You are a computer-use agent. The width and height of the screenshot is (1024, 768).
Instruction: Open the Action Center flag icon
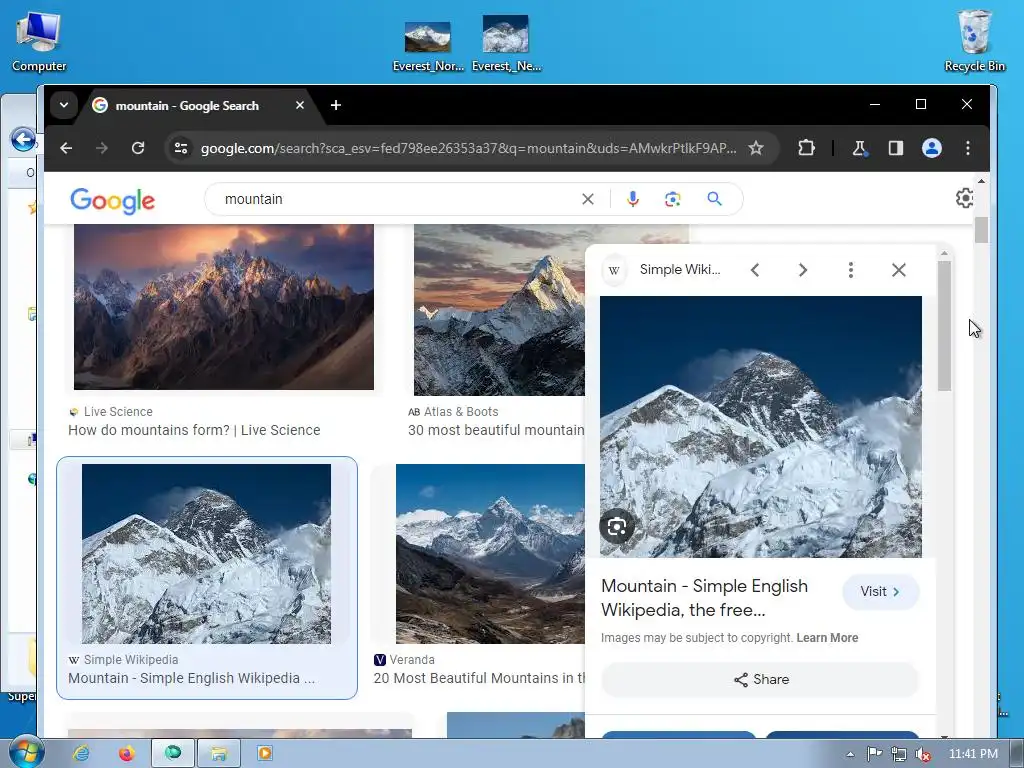pos(874,754)
